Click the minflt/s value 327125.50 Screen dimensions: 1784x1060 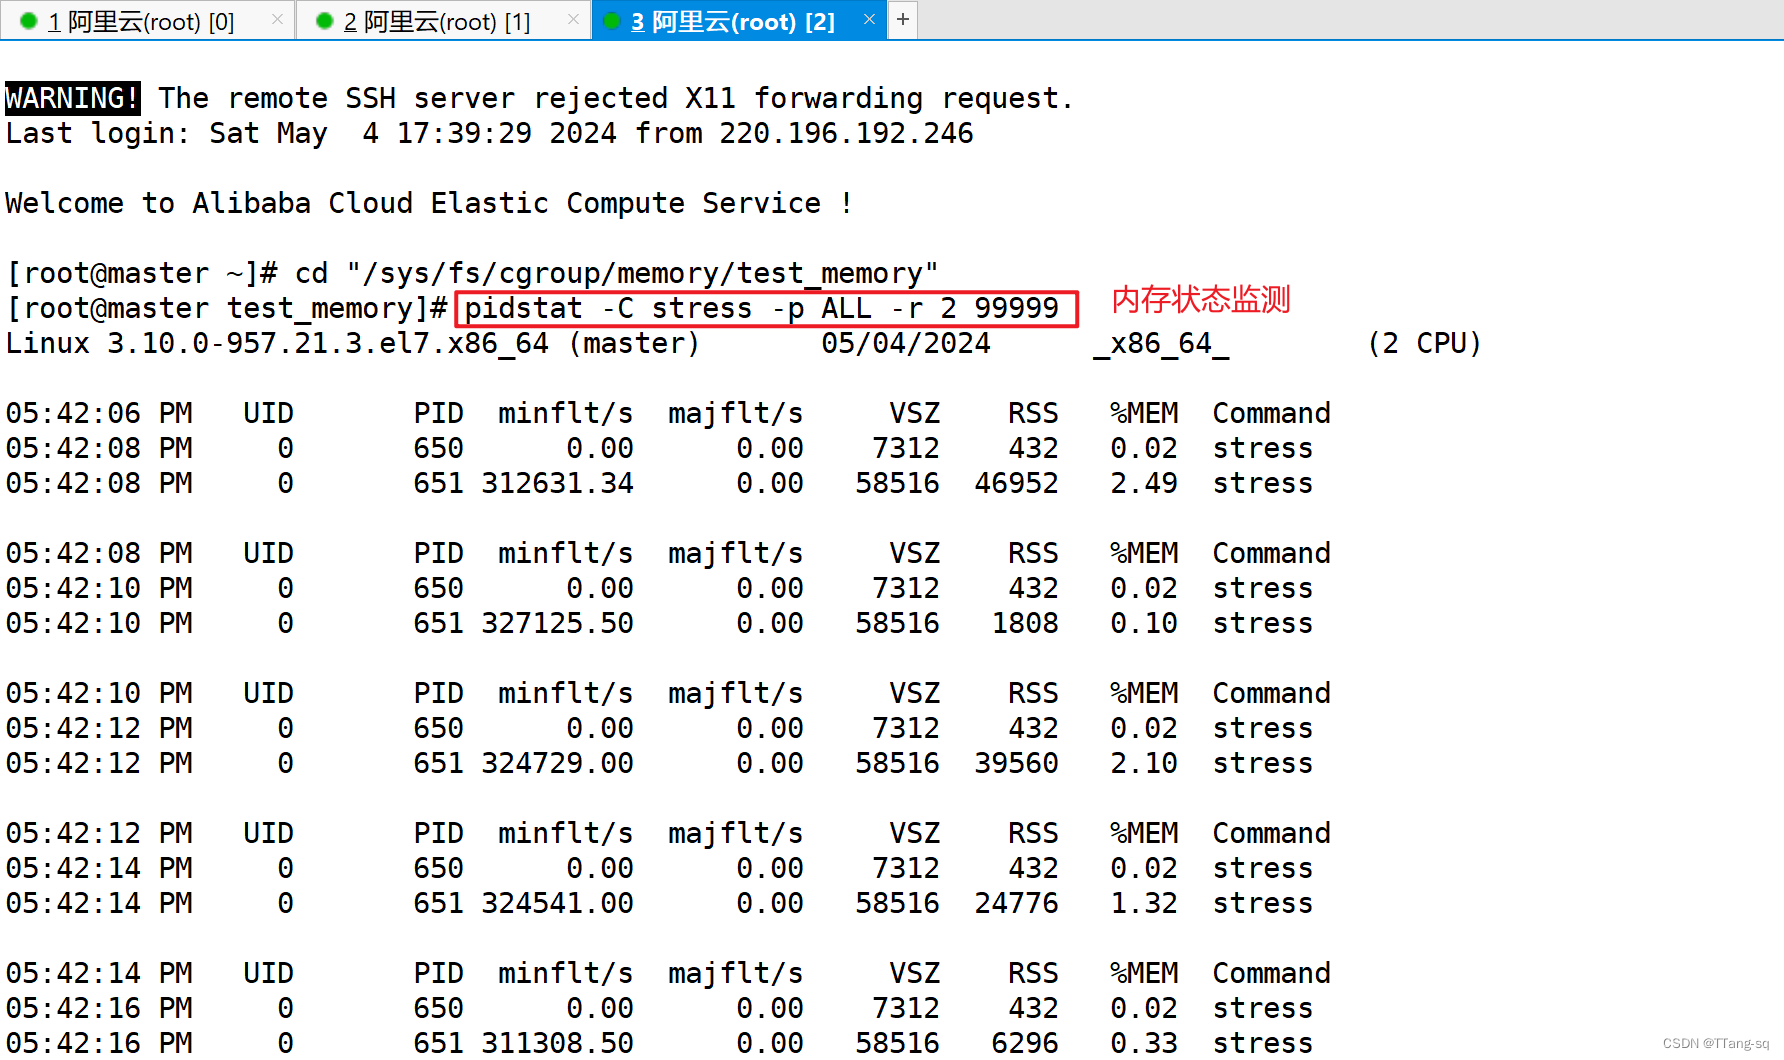tap(557, 623)
